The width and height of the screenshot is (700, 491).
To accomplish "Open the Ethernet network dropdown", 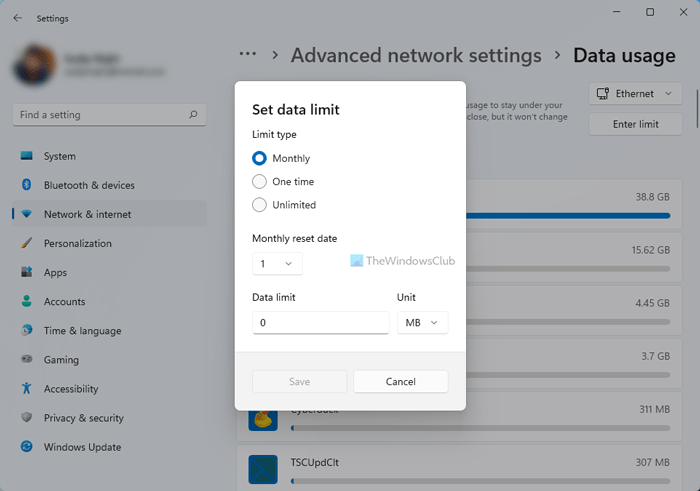I will coord(636,94).
